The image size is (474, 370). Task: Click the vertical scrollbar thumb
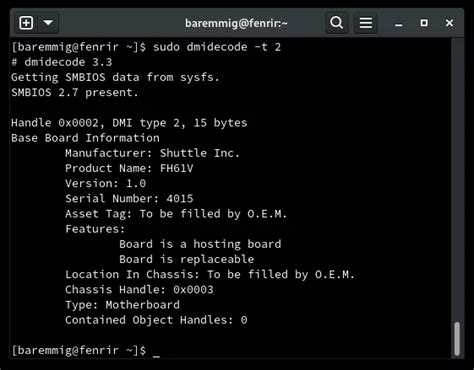(x=457, y=338)
